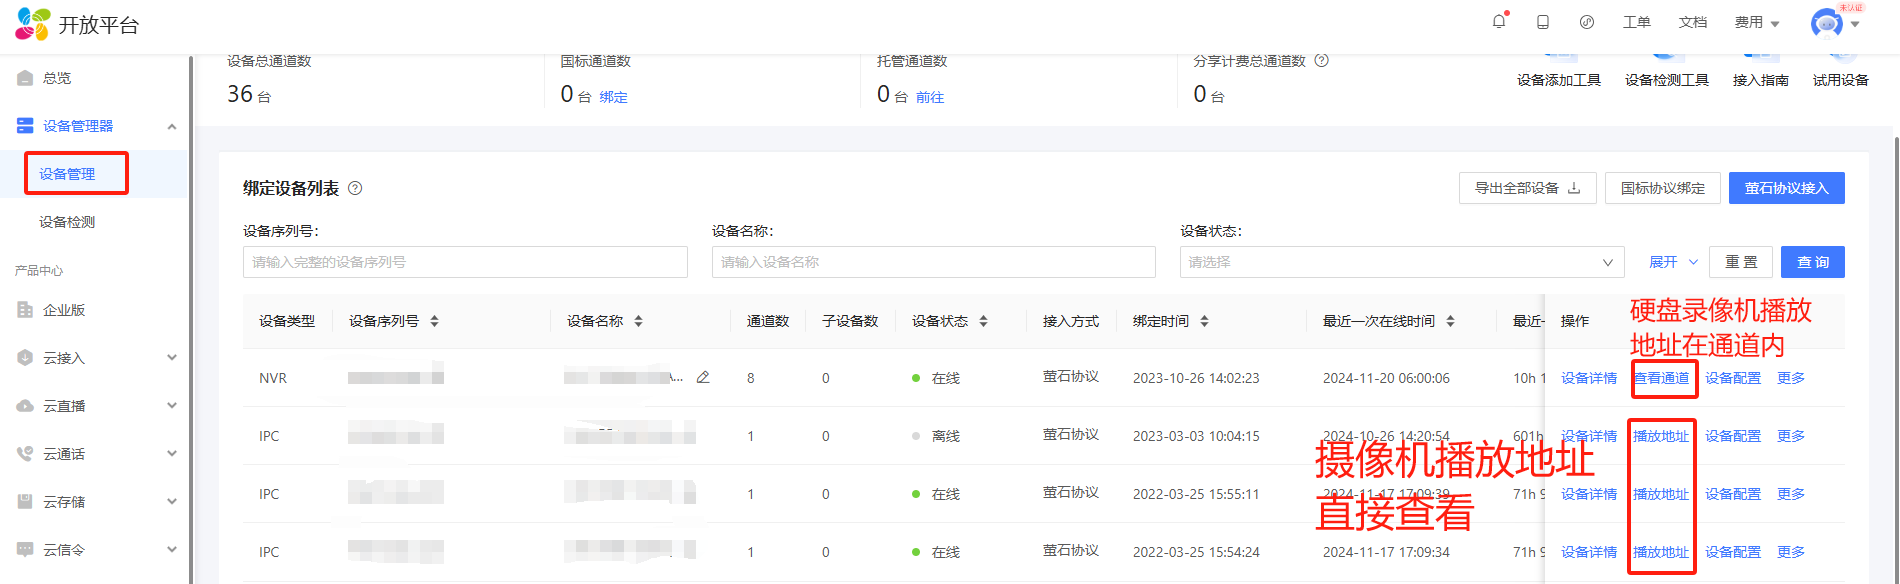The image size is (1900, 584).
Task: Click 查看通道 for the NVR device
Action: pyautogui.click(x=1661, y=378)
